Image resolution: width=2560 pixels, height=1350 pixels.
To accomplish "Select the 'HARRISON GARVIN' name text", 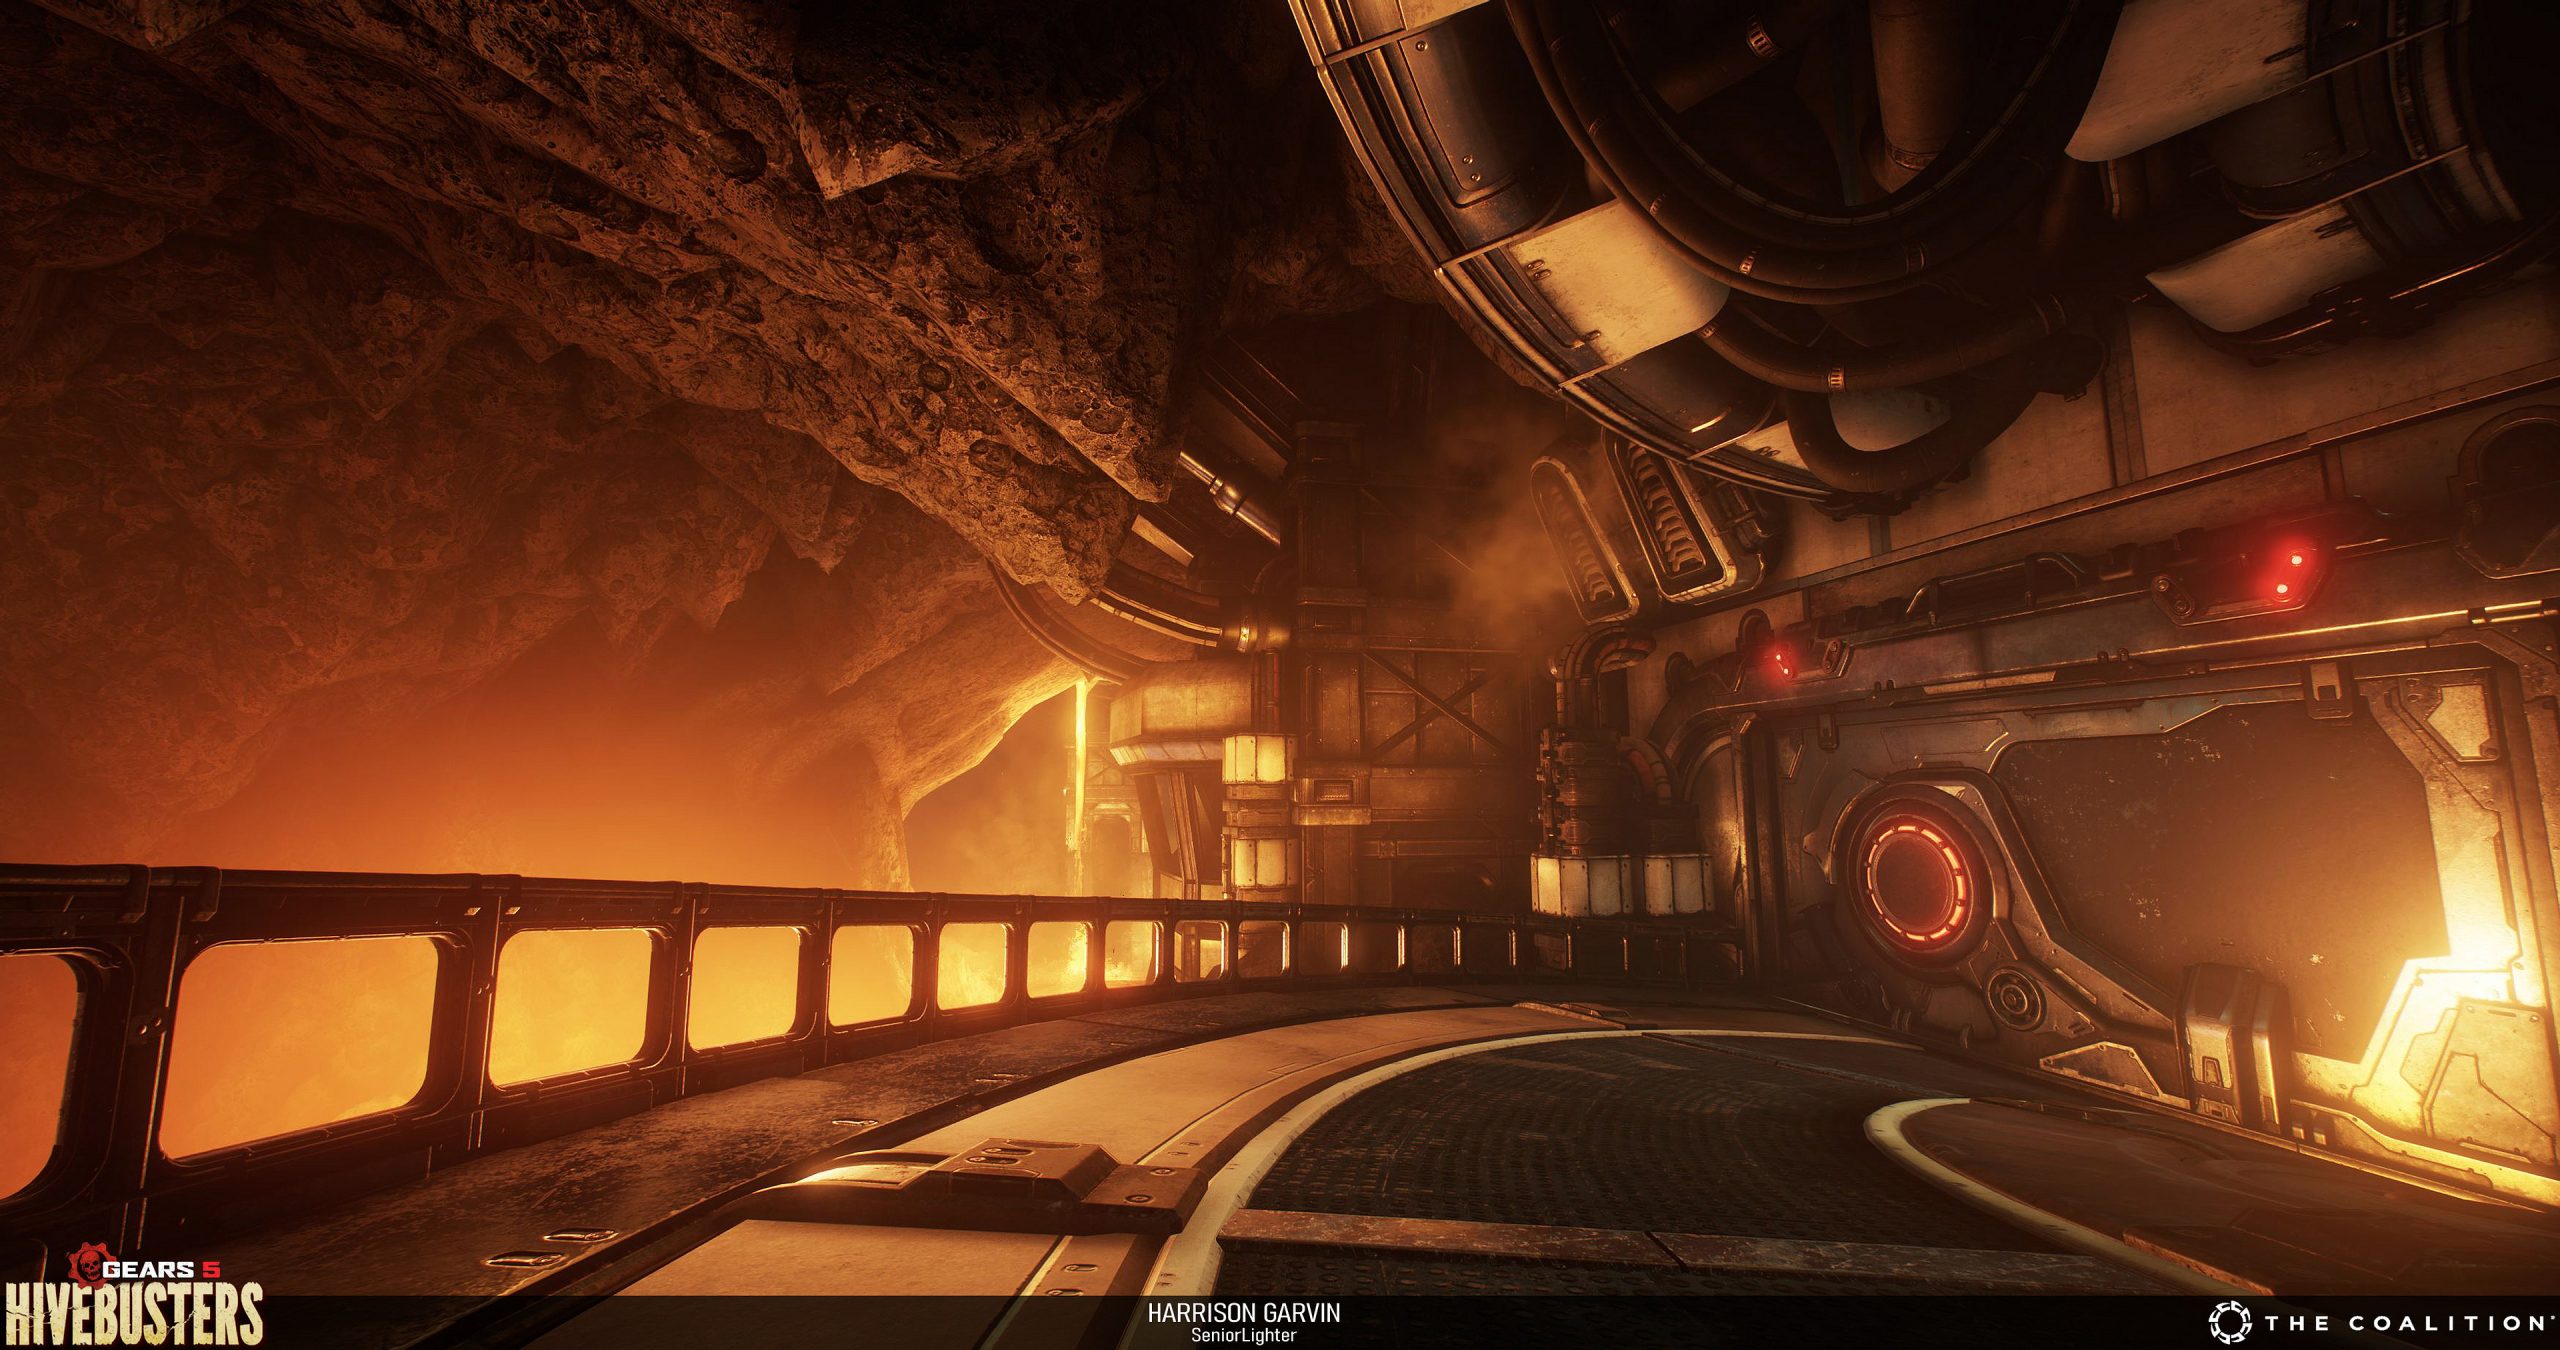I will [x=1243, y=1313].
